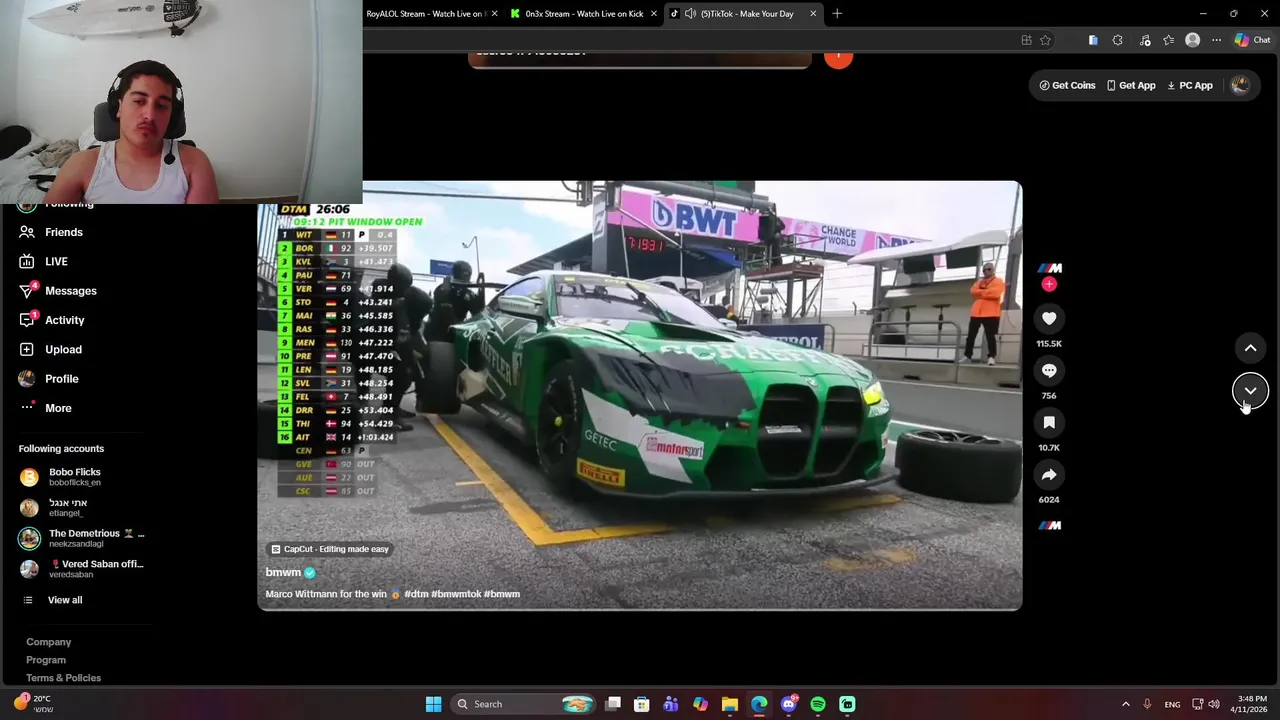Open File Explorer from taskbar
Viewport: 1280px width, 720px height.
730,704
